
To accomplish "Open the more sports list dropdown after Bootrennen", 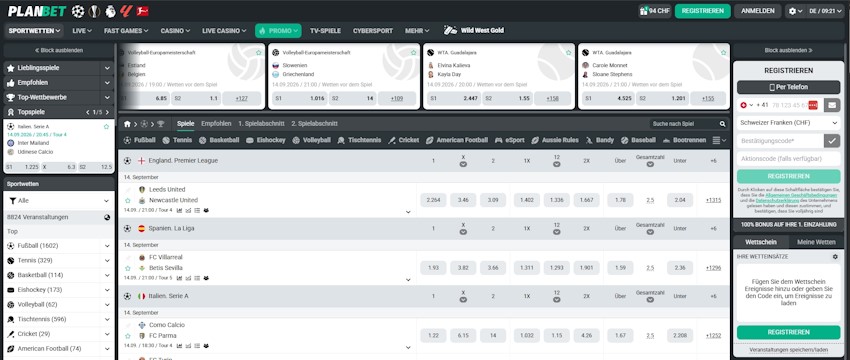I will (719, 140).
